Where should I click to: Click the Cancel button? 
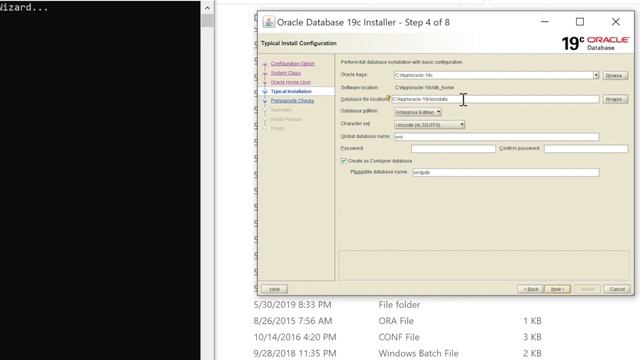pyautogui.click(x=617, y=289)
